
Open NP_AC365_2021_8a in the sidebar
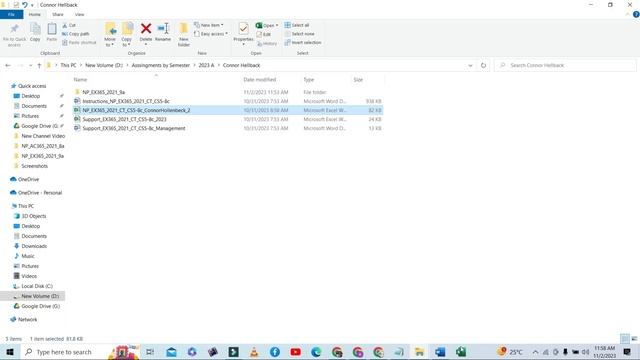tap(42, 146)
